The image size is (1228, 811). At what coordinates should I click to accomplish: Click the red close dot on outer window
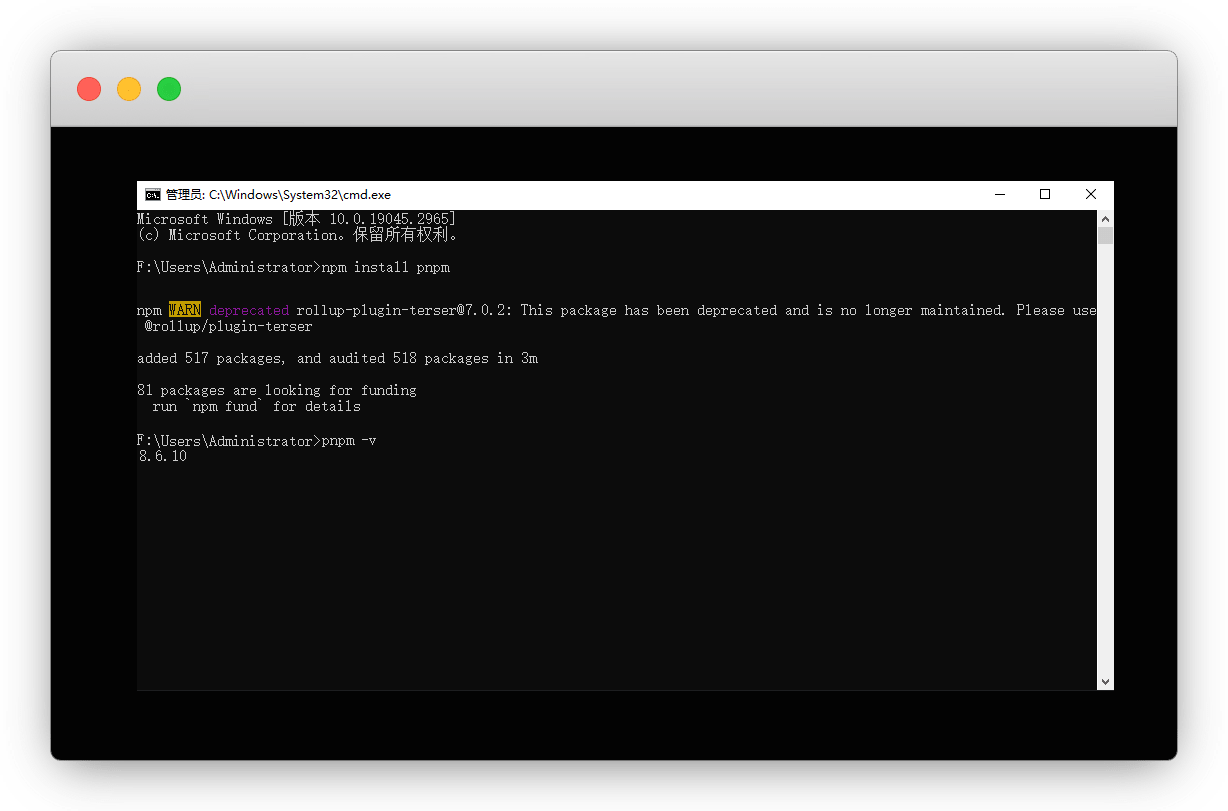89,89
